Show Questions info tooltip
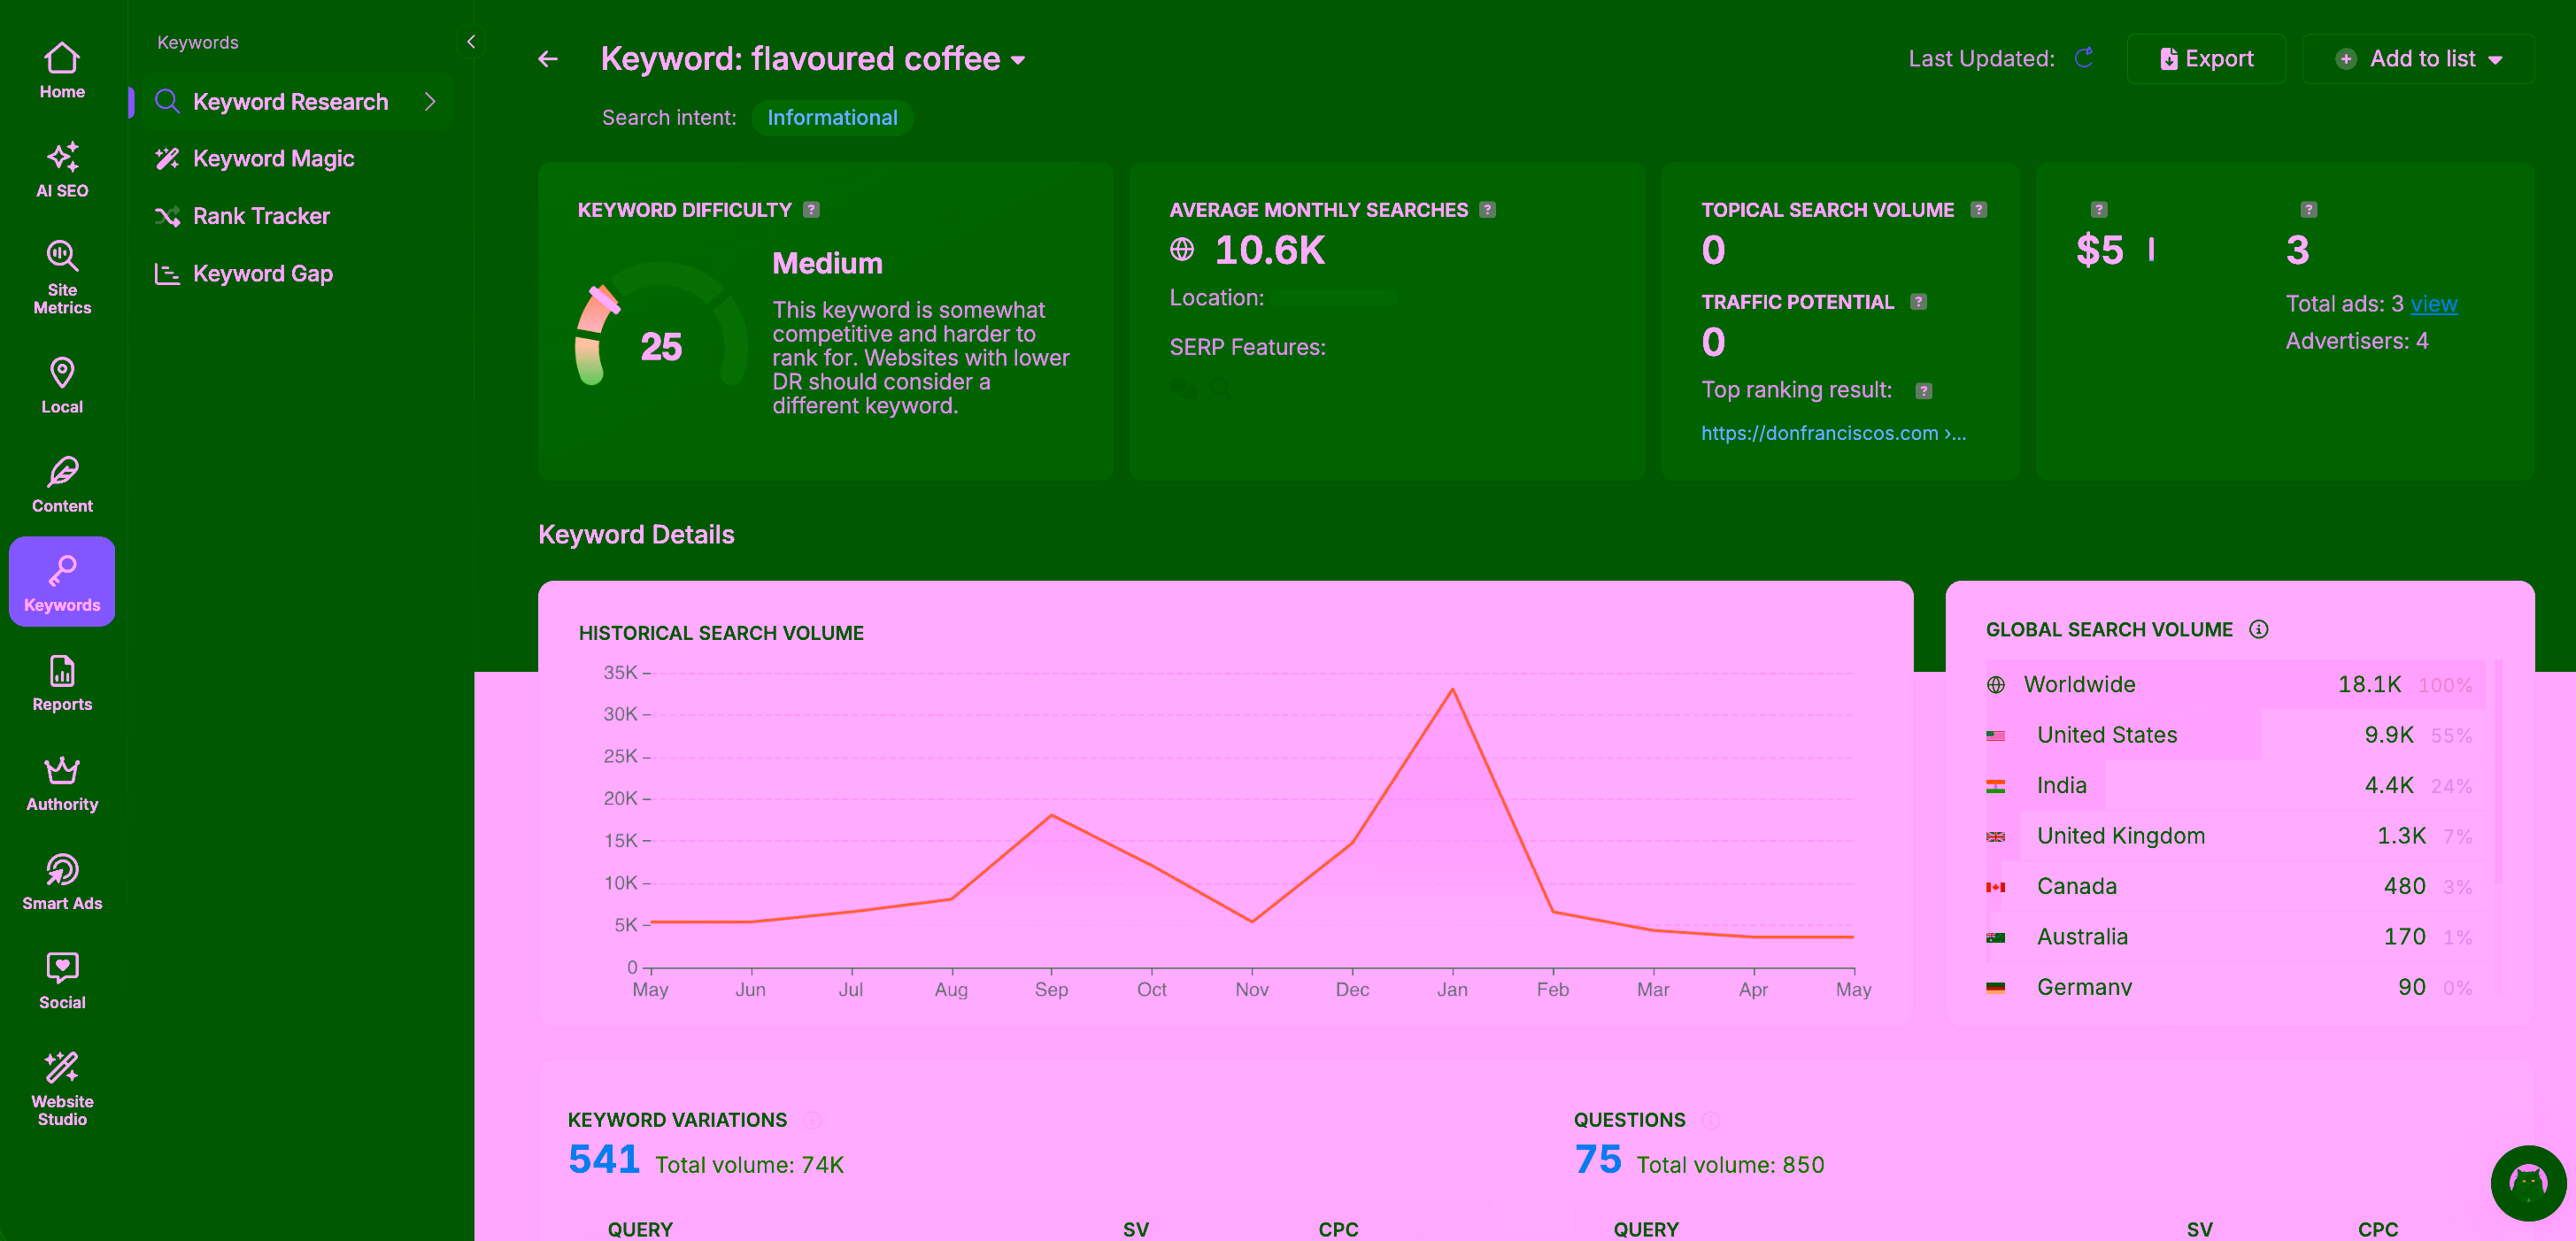Image resolution: width=2576 pixels, height=1241 pixels. pos(1711,1120)
